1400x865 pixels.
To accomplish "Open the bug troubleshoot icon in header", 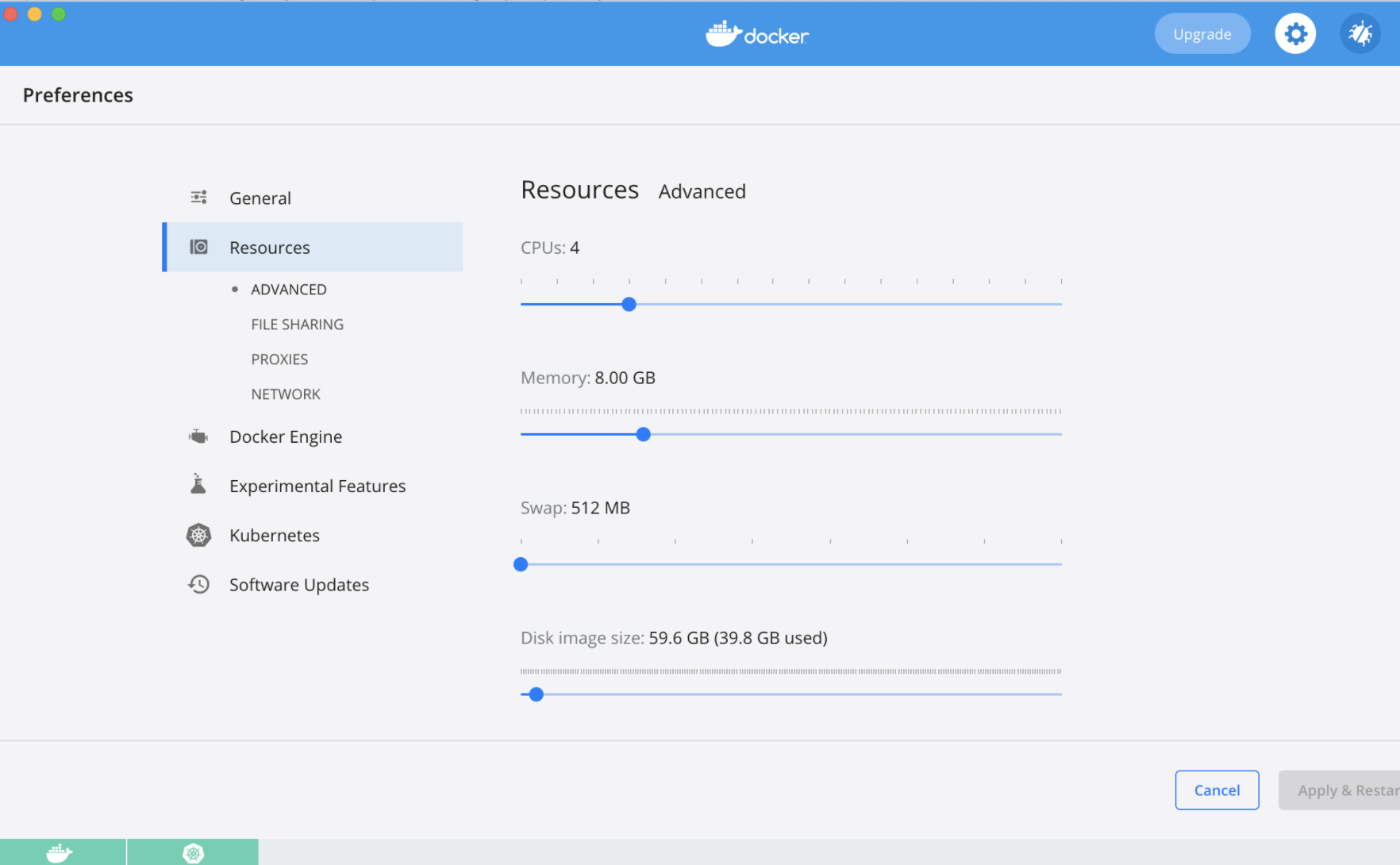I will pos(1360,34).
